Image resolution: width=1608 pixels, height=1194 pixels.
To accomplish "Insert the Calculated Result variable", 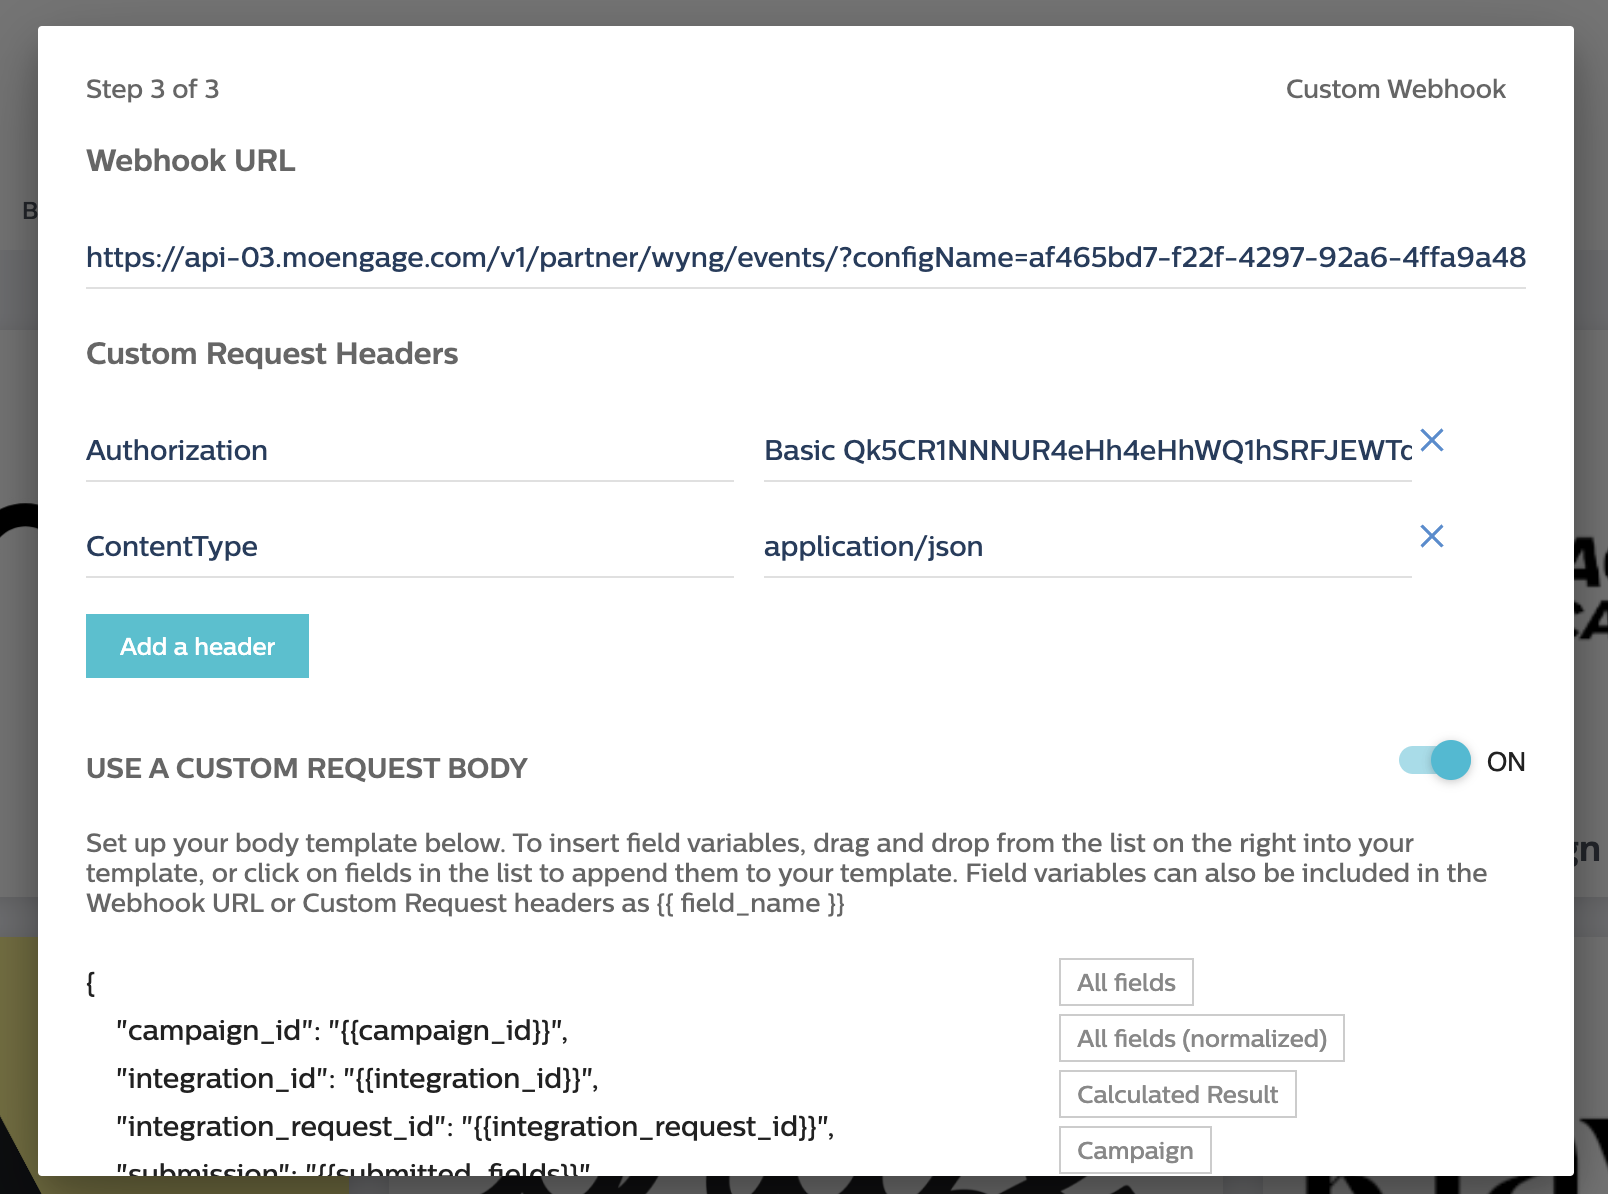I will (1178, 1094).
